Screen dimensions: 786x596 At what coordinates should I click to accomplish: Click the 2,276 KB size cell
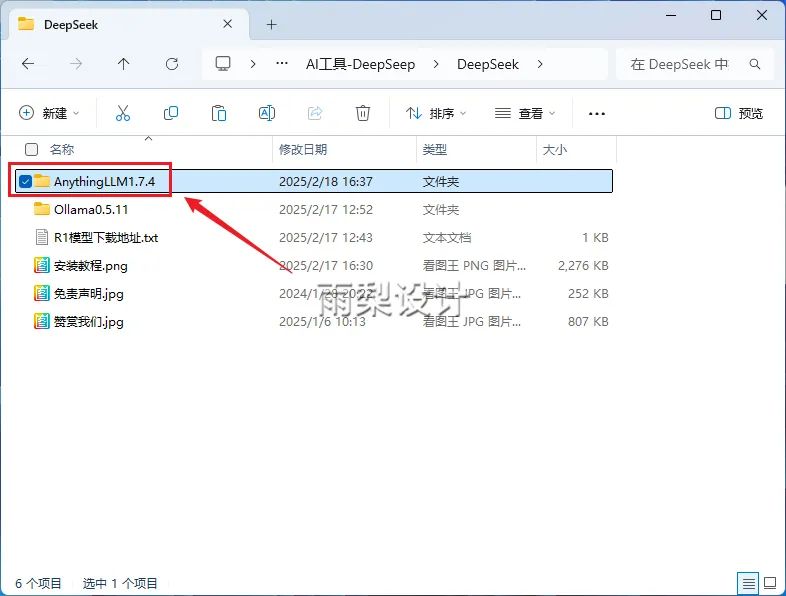[x=583, y=266]
